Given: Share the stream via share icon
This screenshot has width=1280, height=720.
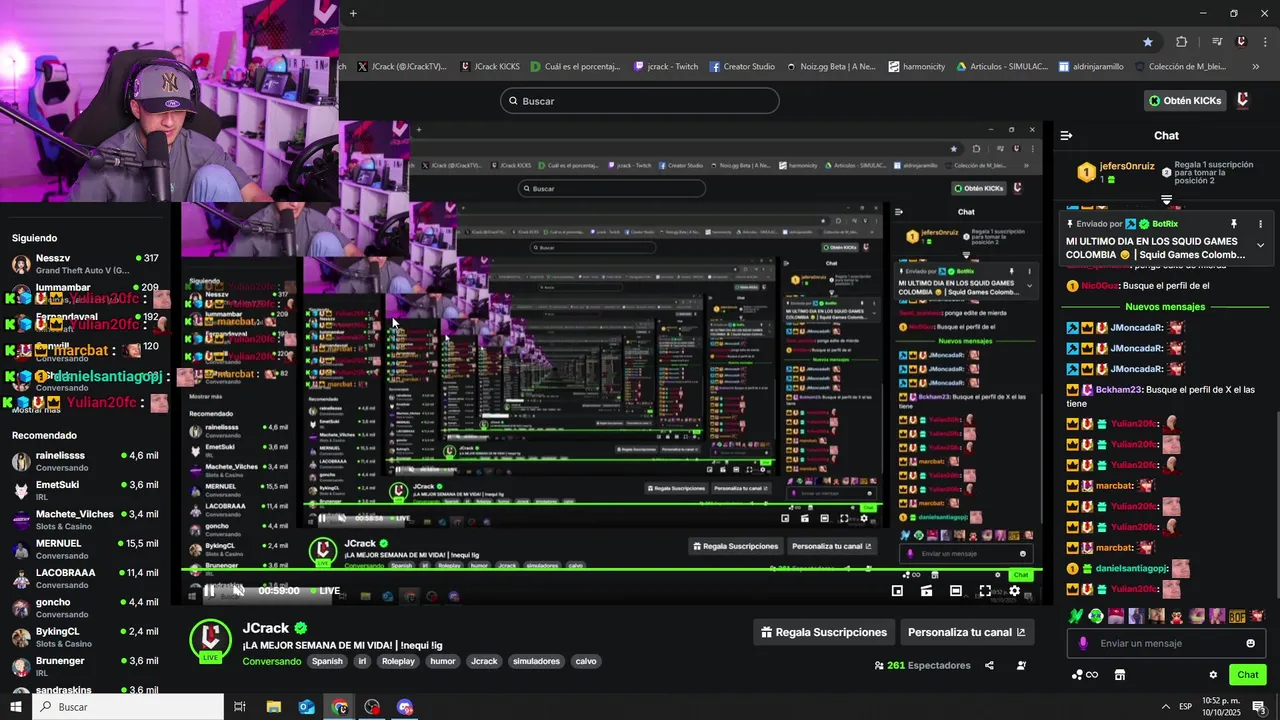Looking at the screenshot, I should [989, 665].
